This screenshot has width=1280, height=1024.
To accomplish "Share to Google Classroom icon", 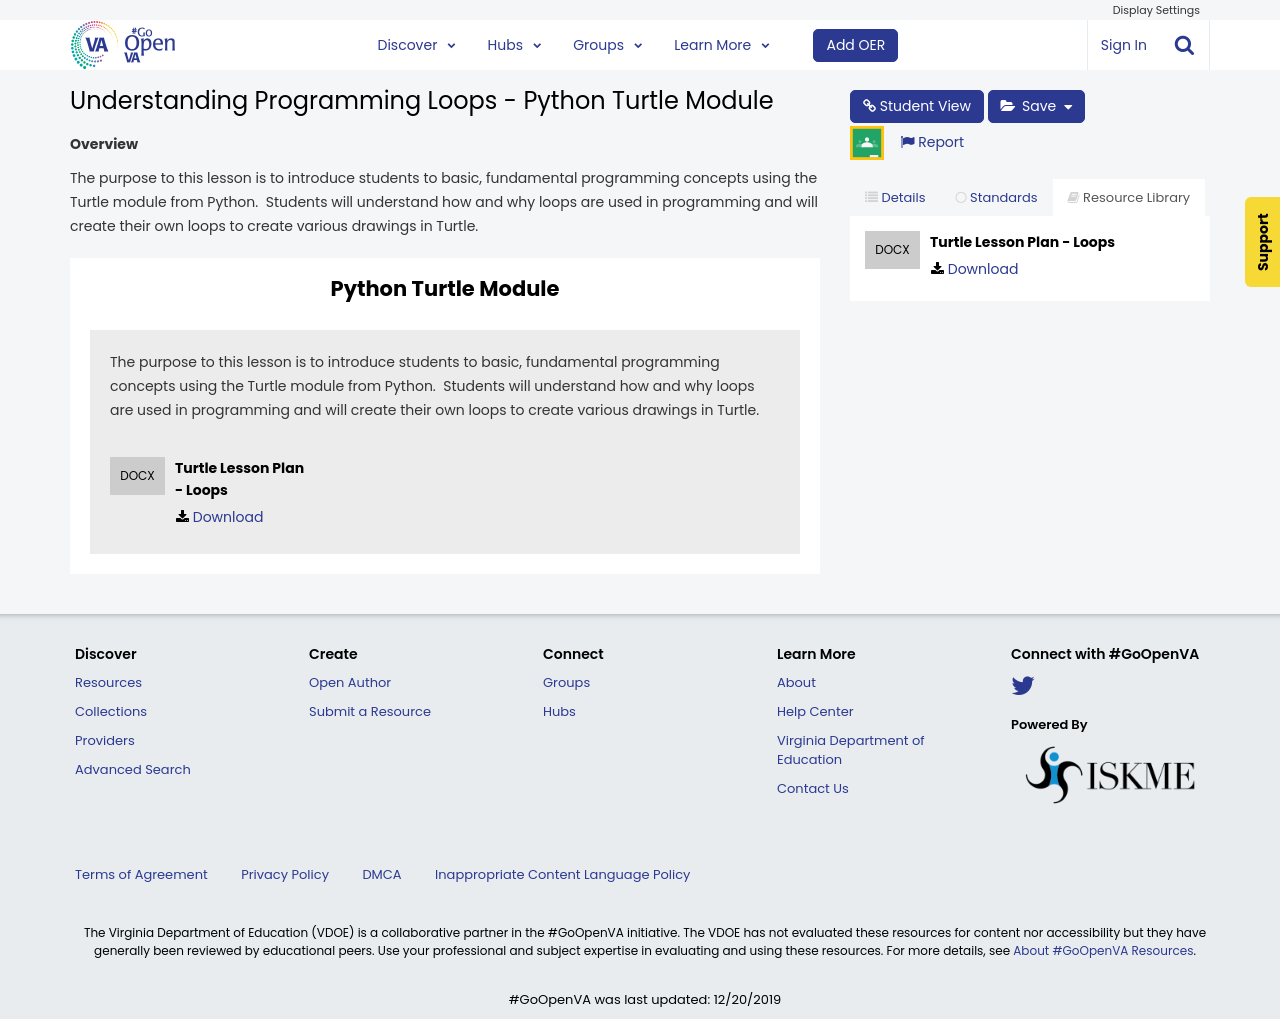I will click(x=866, y=143).
